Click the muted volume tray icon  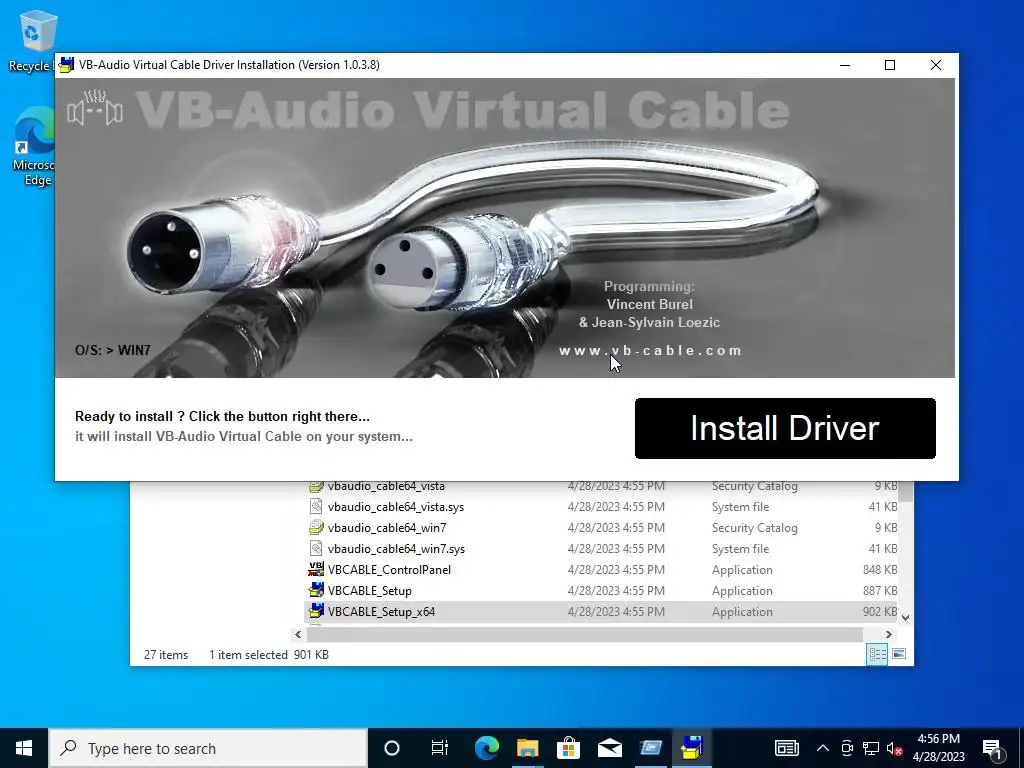tap(894, 748)
